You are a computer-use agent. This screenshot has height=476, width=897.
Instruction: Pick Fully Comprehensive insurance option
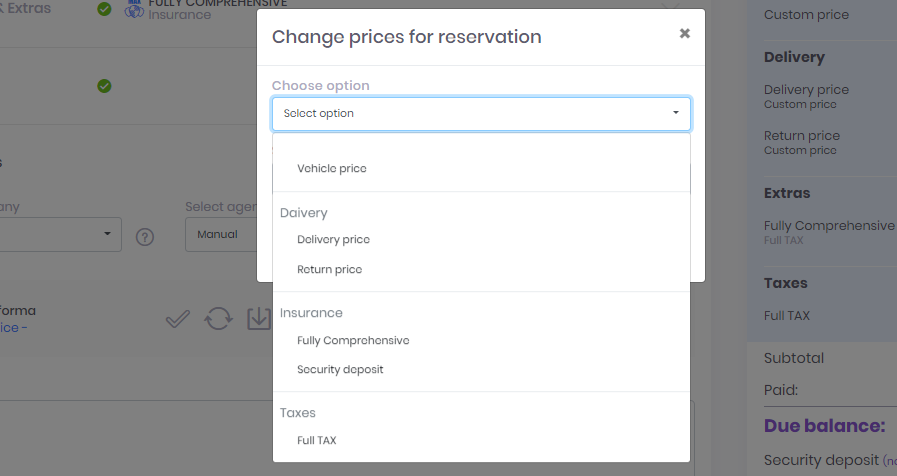point(353,341)
